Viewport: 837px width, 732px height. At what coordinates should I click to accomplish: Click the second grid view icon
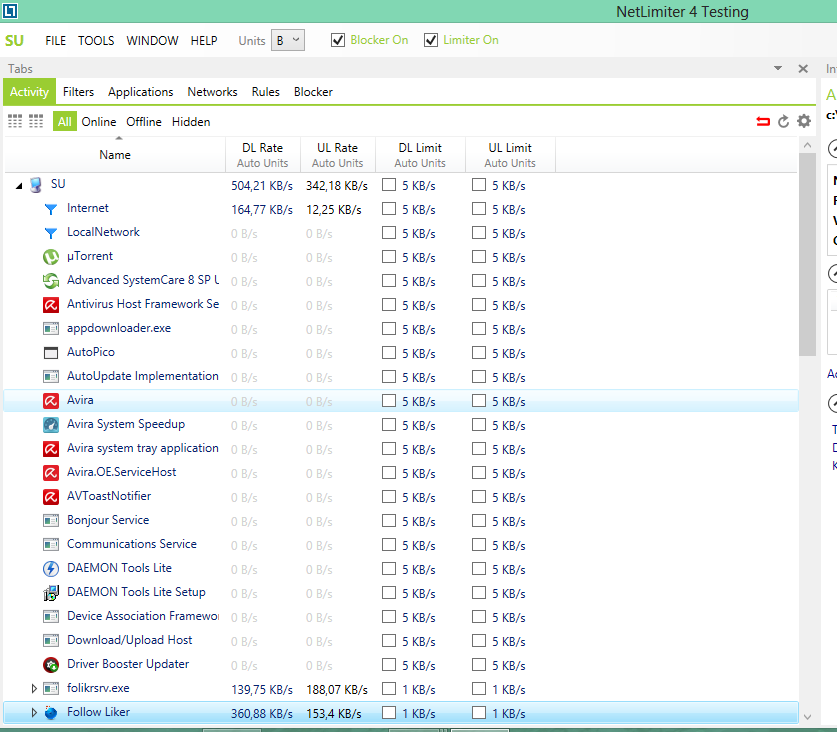36,121
